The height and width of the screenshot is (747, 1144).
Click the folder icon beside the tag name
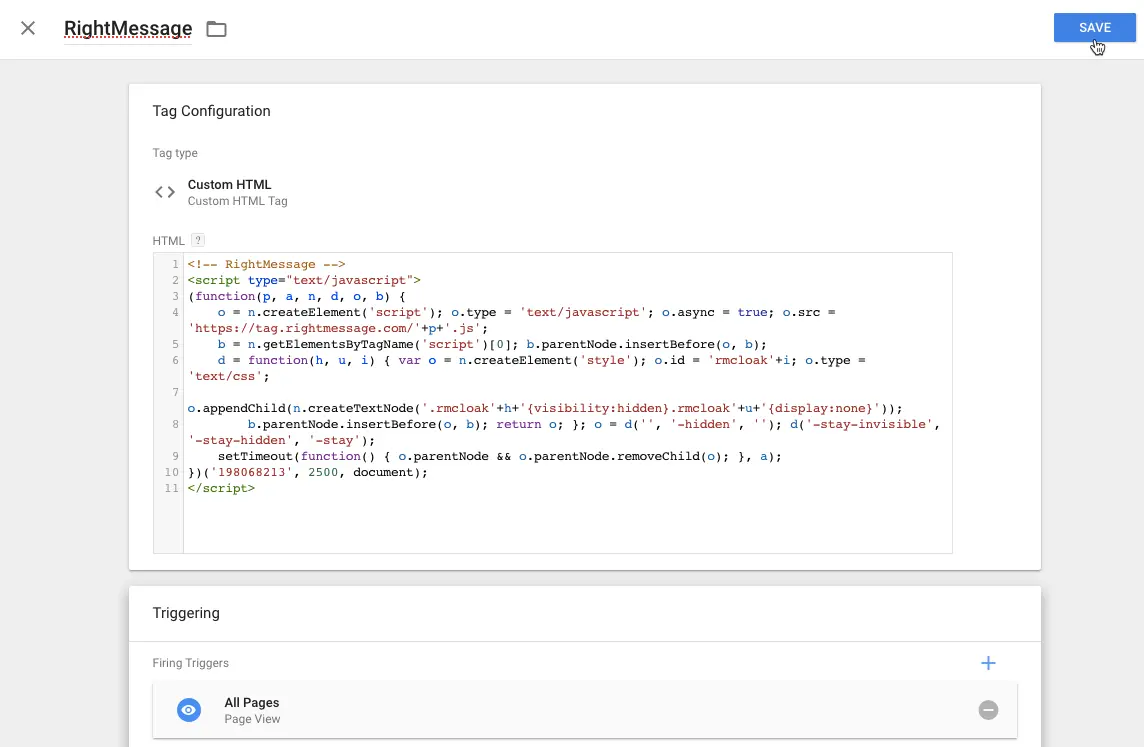click(216, 29)
